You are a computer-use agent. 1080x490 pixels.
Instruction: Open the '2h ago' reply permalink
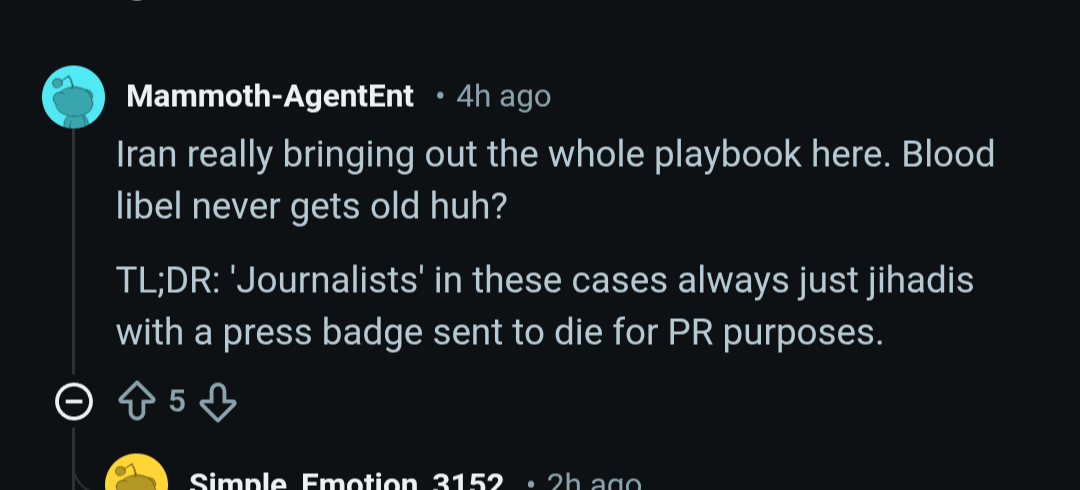coord(593,482)
